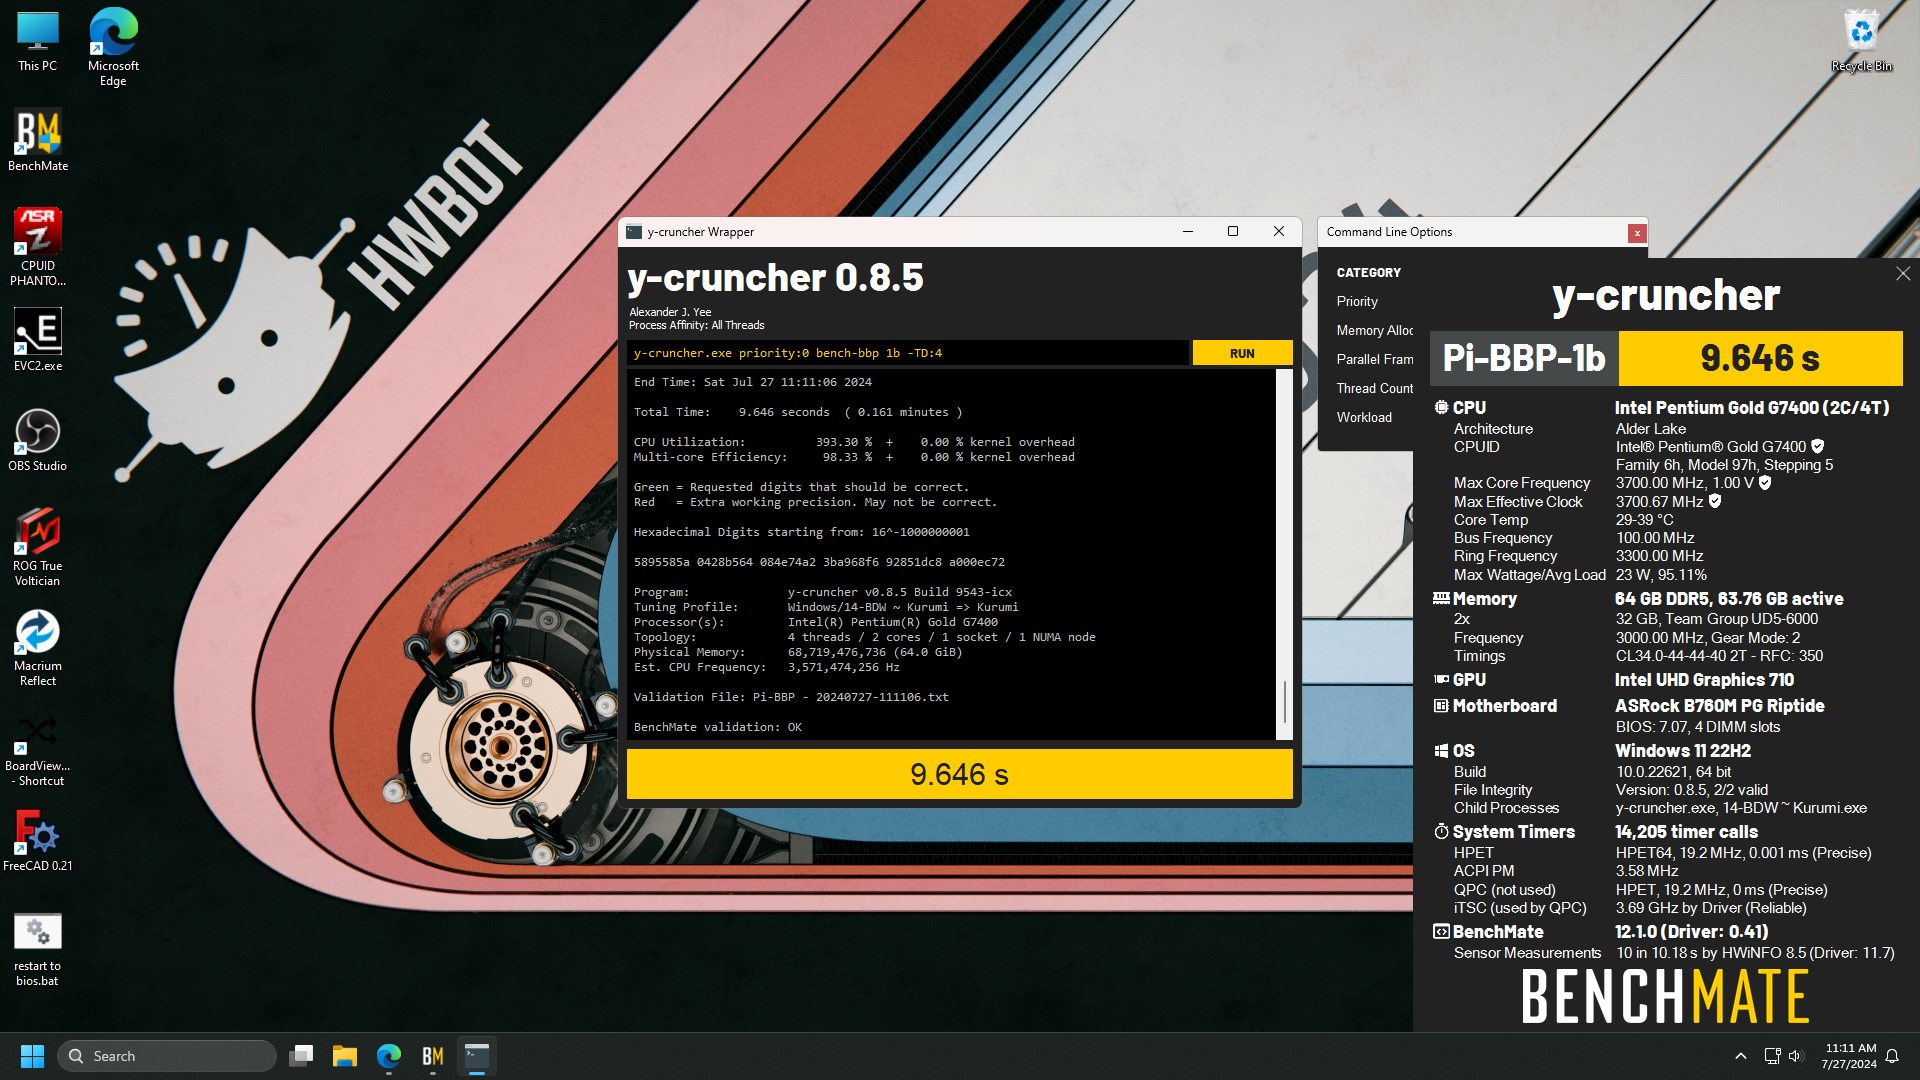Click CPUID verified shield icon
Viewport: 1920px width, 1080px height.
point(1818,446)
